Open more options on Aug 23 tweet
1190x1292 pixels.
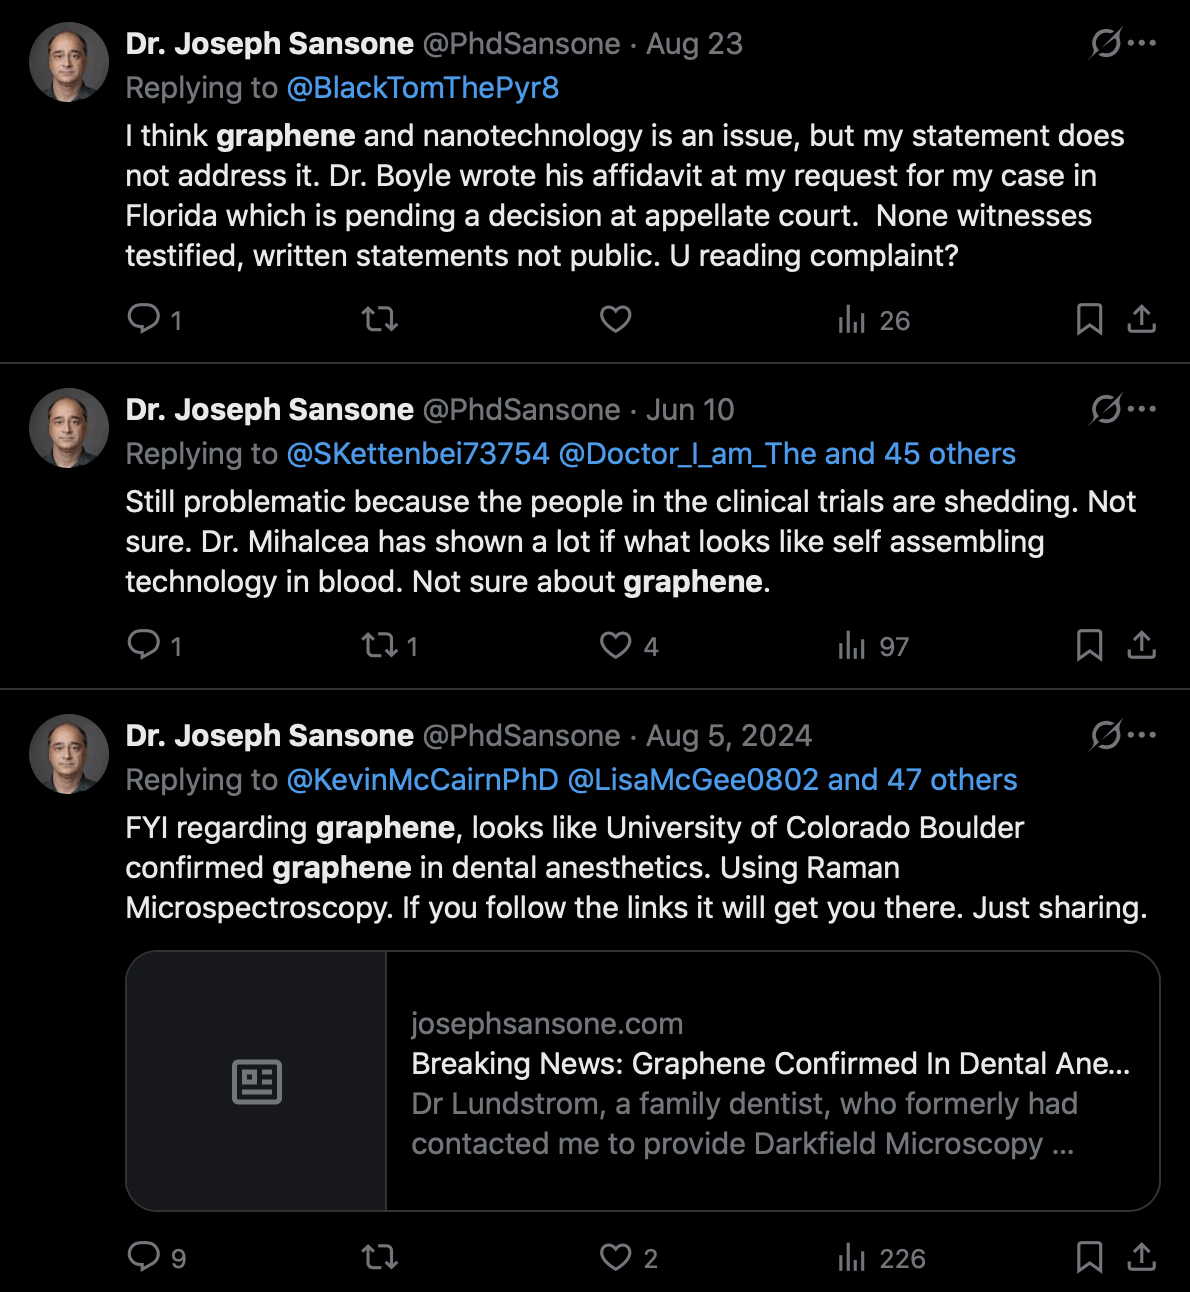[x=1142, y=43]
